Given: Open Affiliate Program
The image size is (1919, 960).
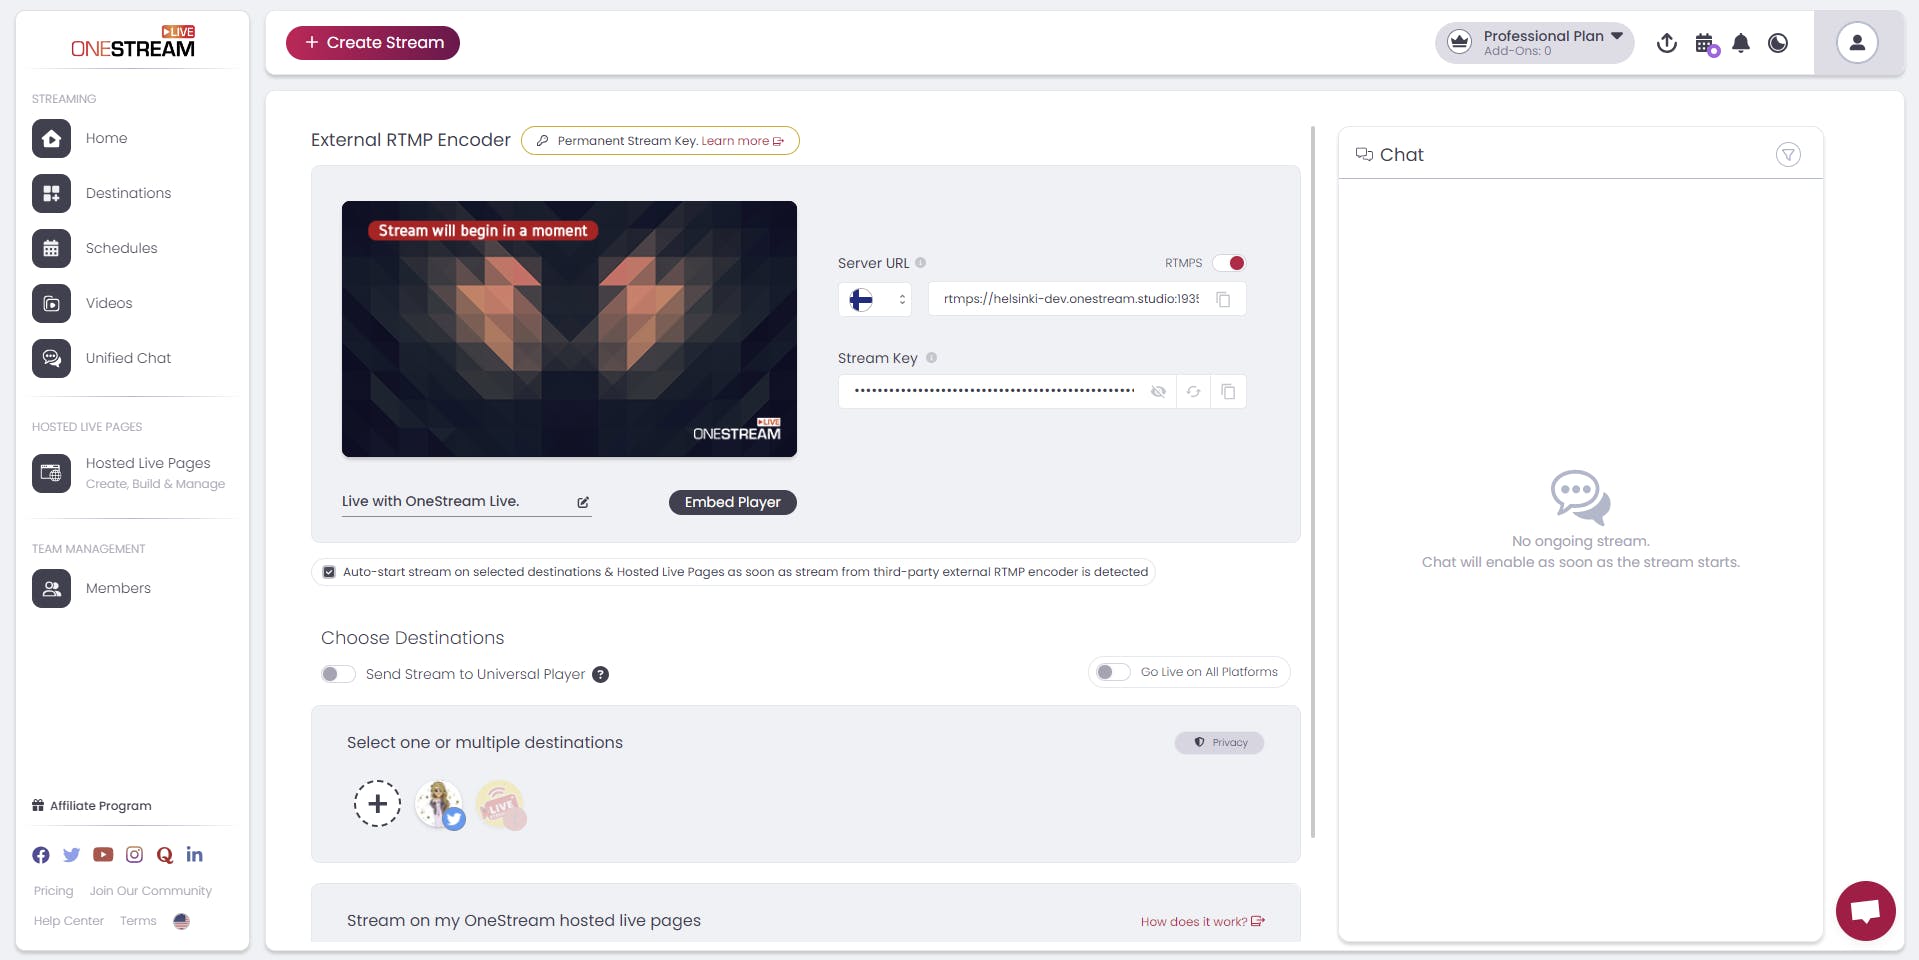Looking at the screenshot, I should pyautogui.click(x=92, y=806).
